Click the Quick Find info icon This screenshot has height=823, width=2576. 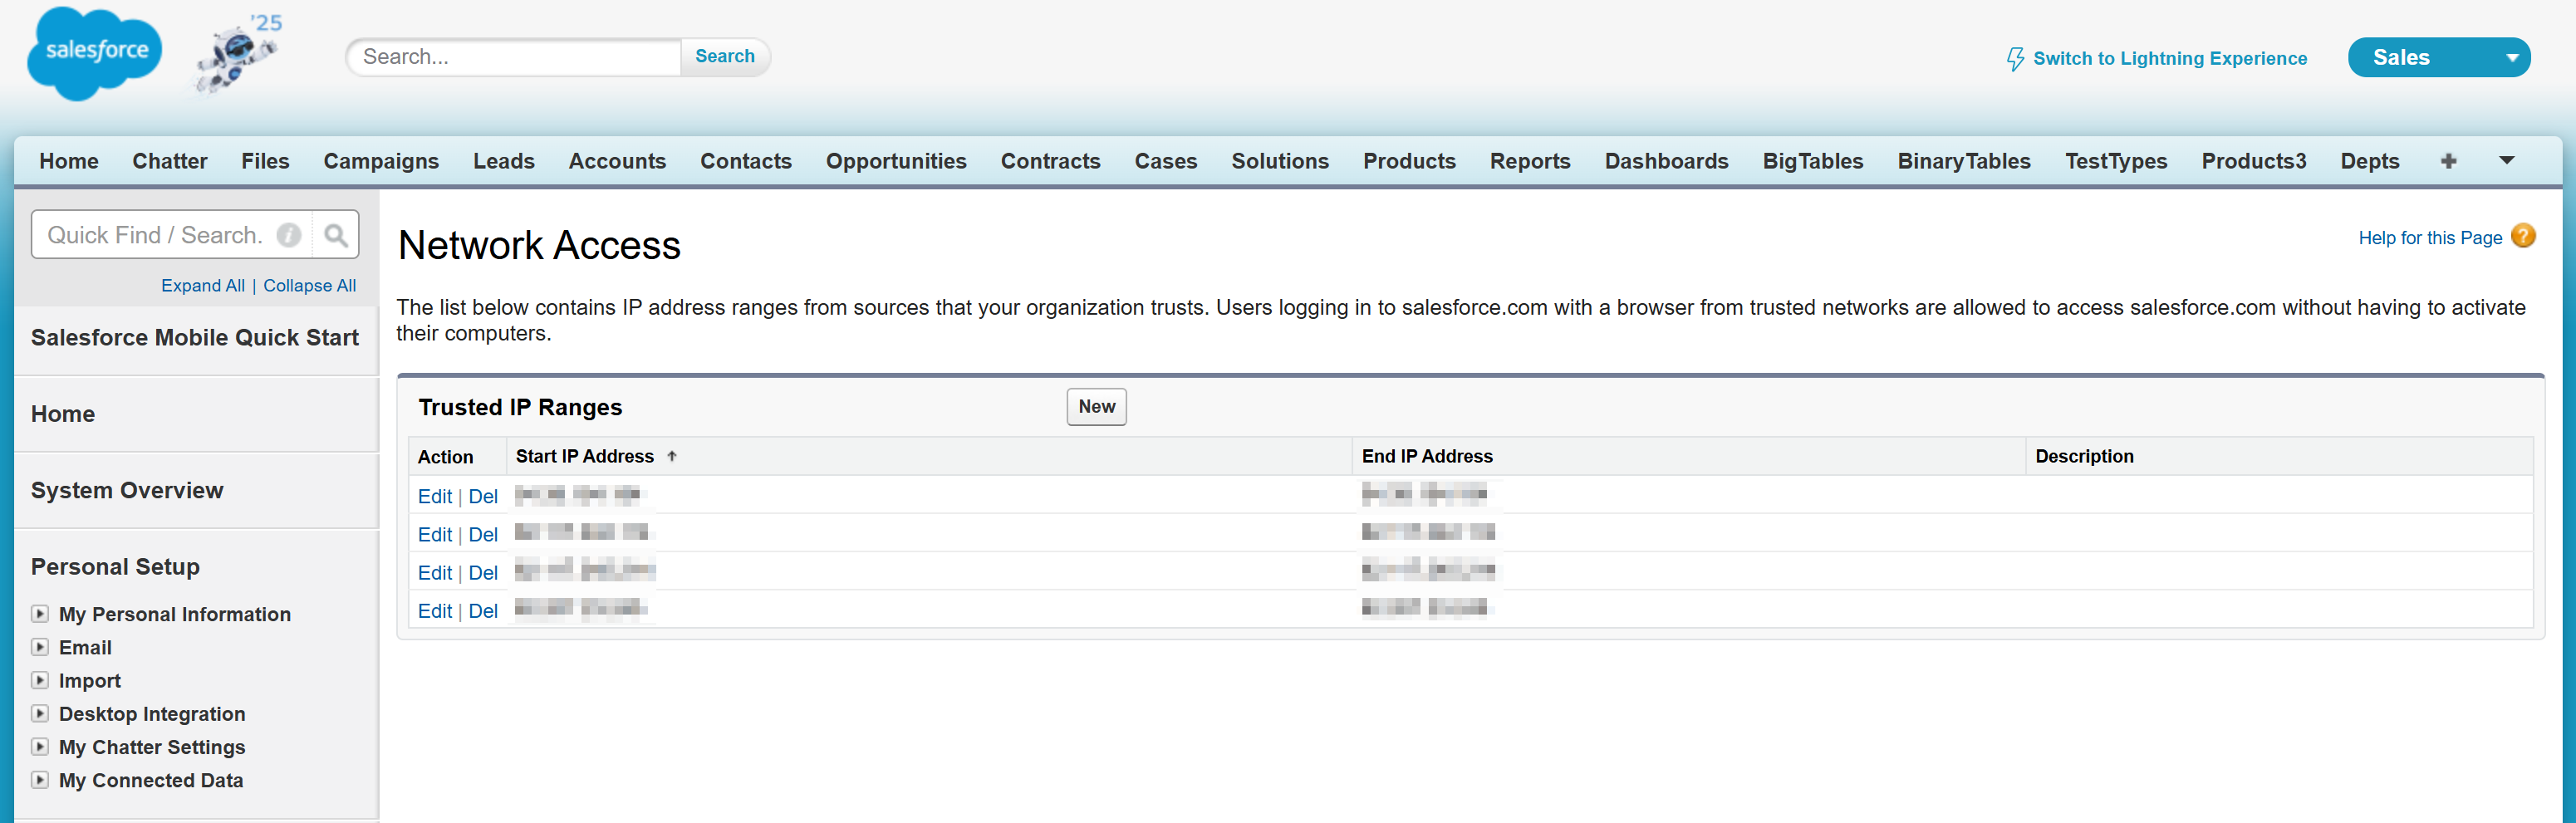pyautogui.click(x=289, y=235)
